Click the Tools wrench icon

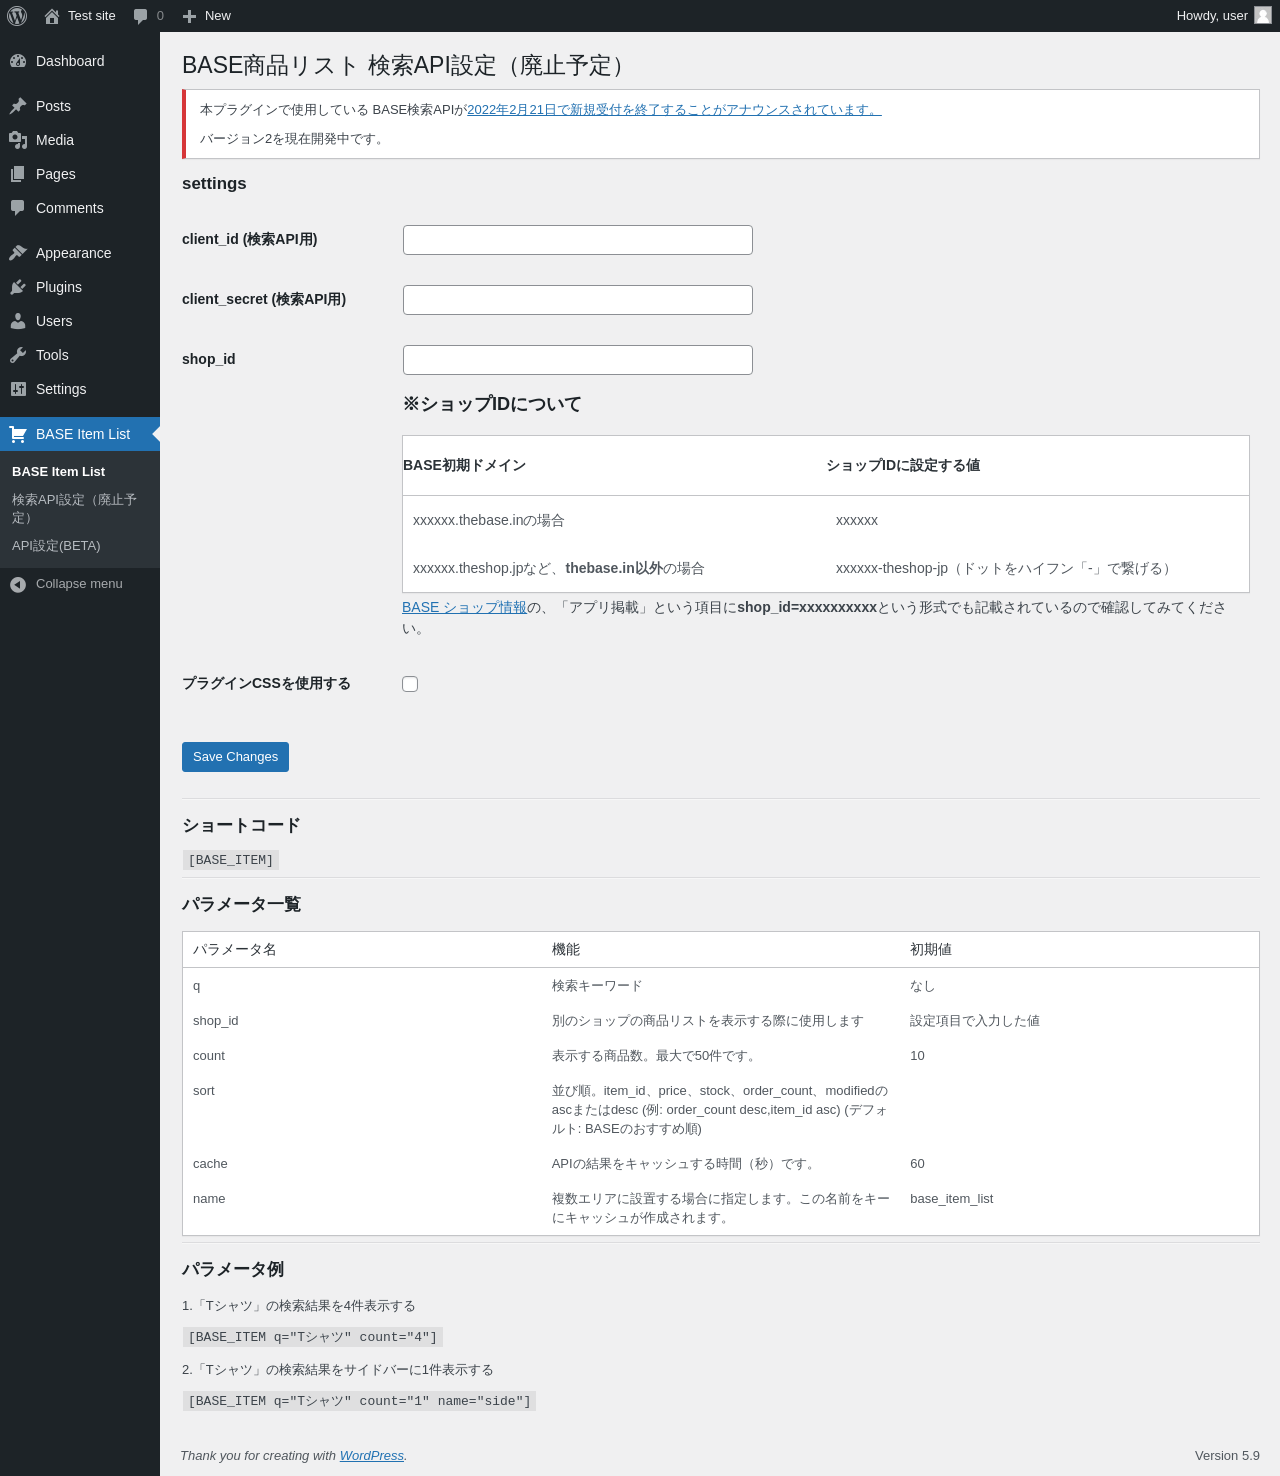(18, 355)
